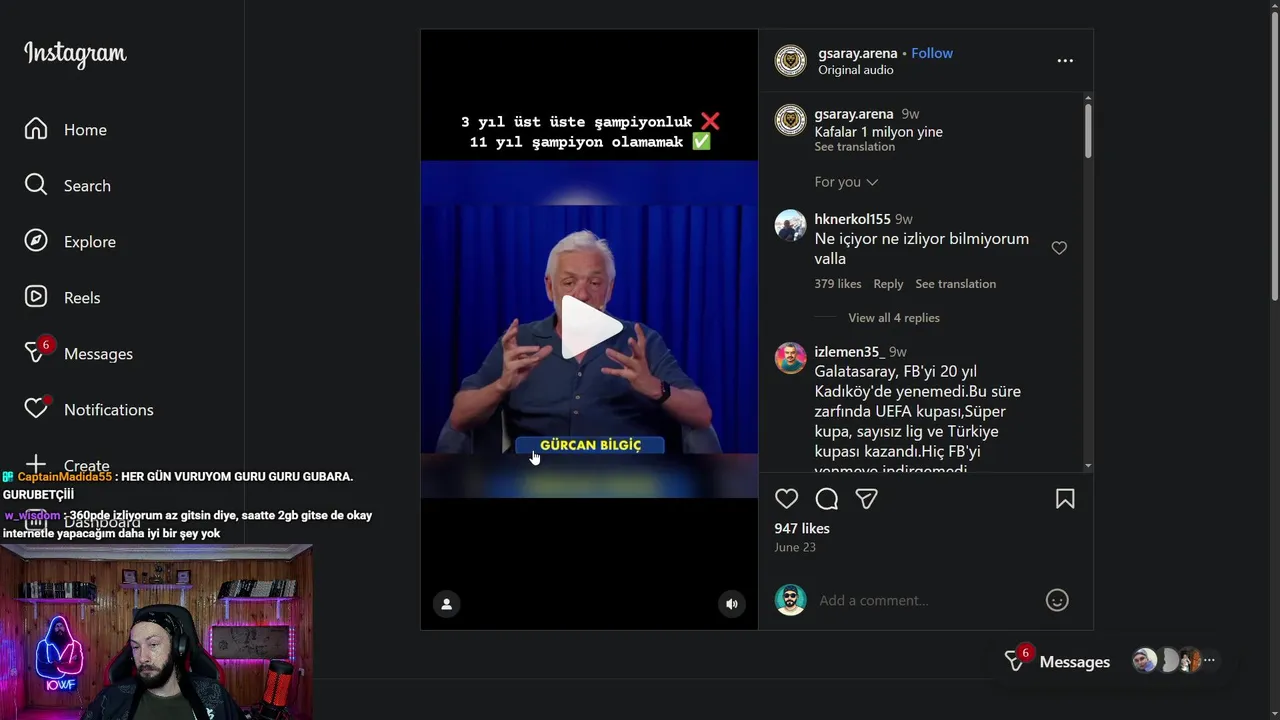The width and height of the screenshot is (1280, 720).
Task: Open emoji picker in comment box
Action: (x=1057, y=600)
